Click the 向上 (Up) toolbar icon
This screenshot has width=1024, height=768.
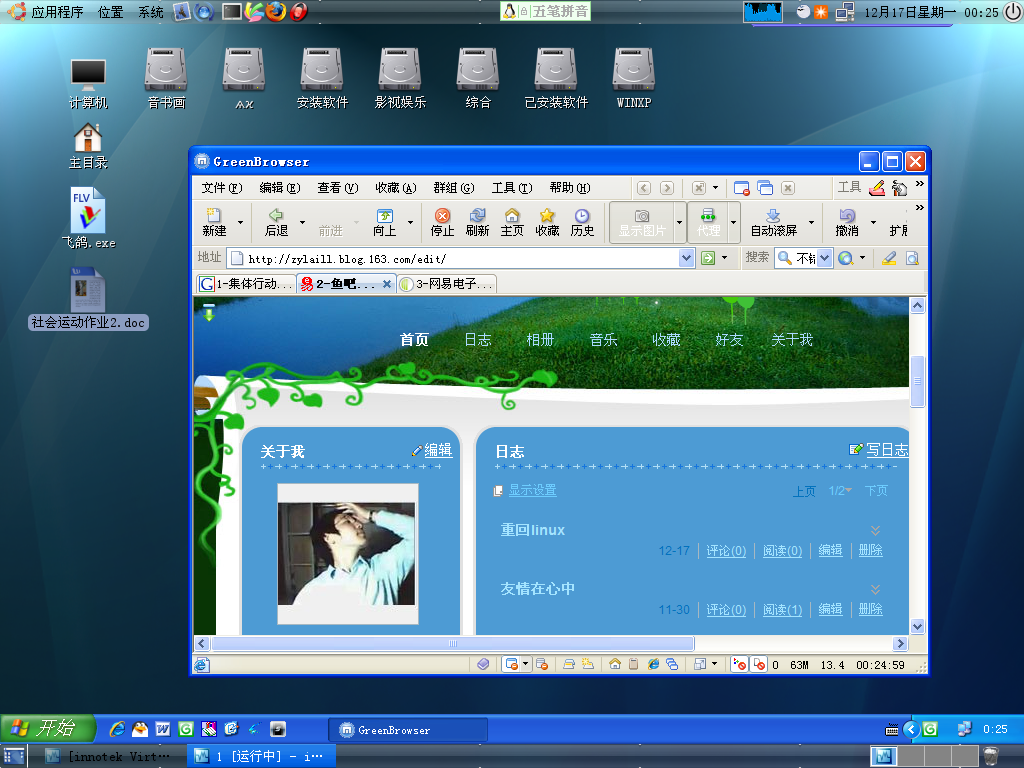point(385,223)
